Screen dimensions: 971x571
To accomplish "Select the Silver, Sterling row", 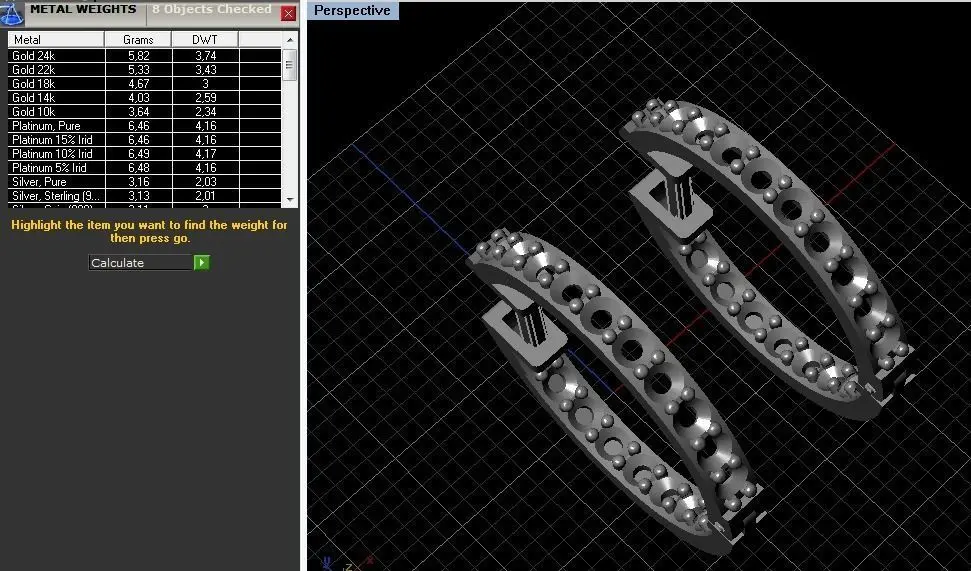I will click(x=144, y=196).
